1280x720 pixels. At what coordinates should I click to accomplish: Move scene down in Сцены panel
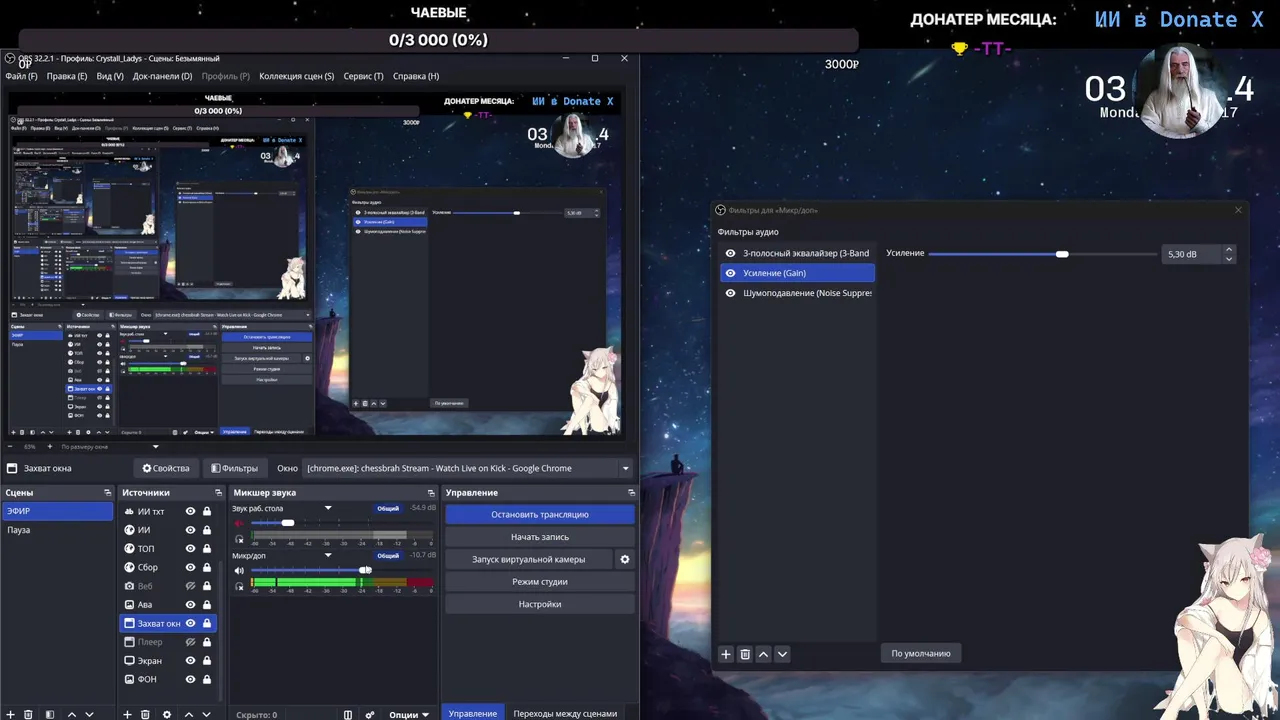pos(89,714)
